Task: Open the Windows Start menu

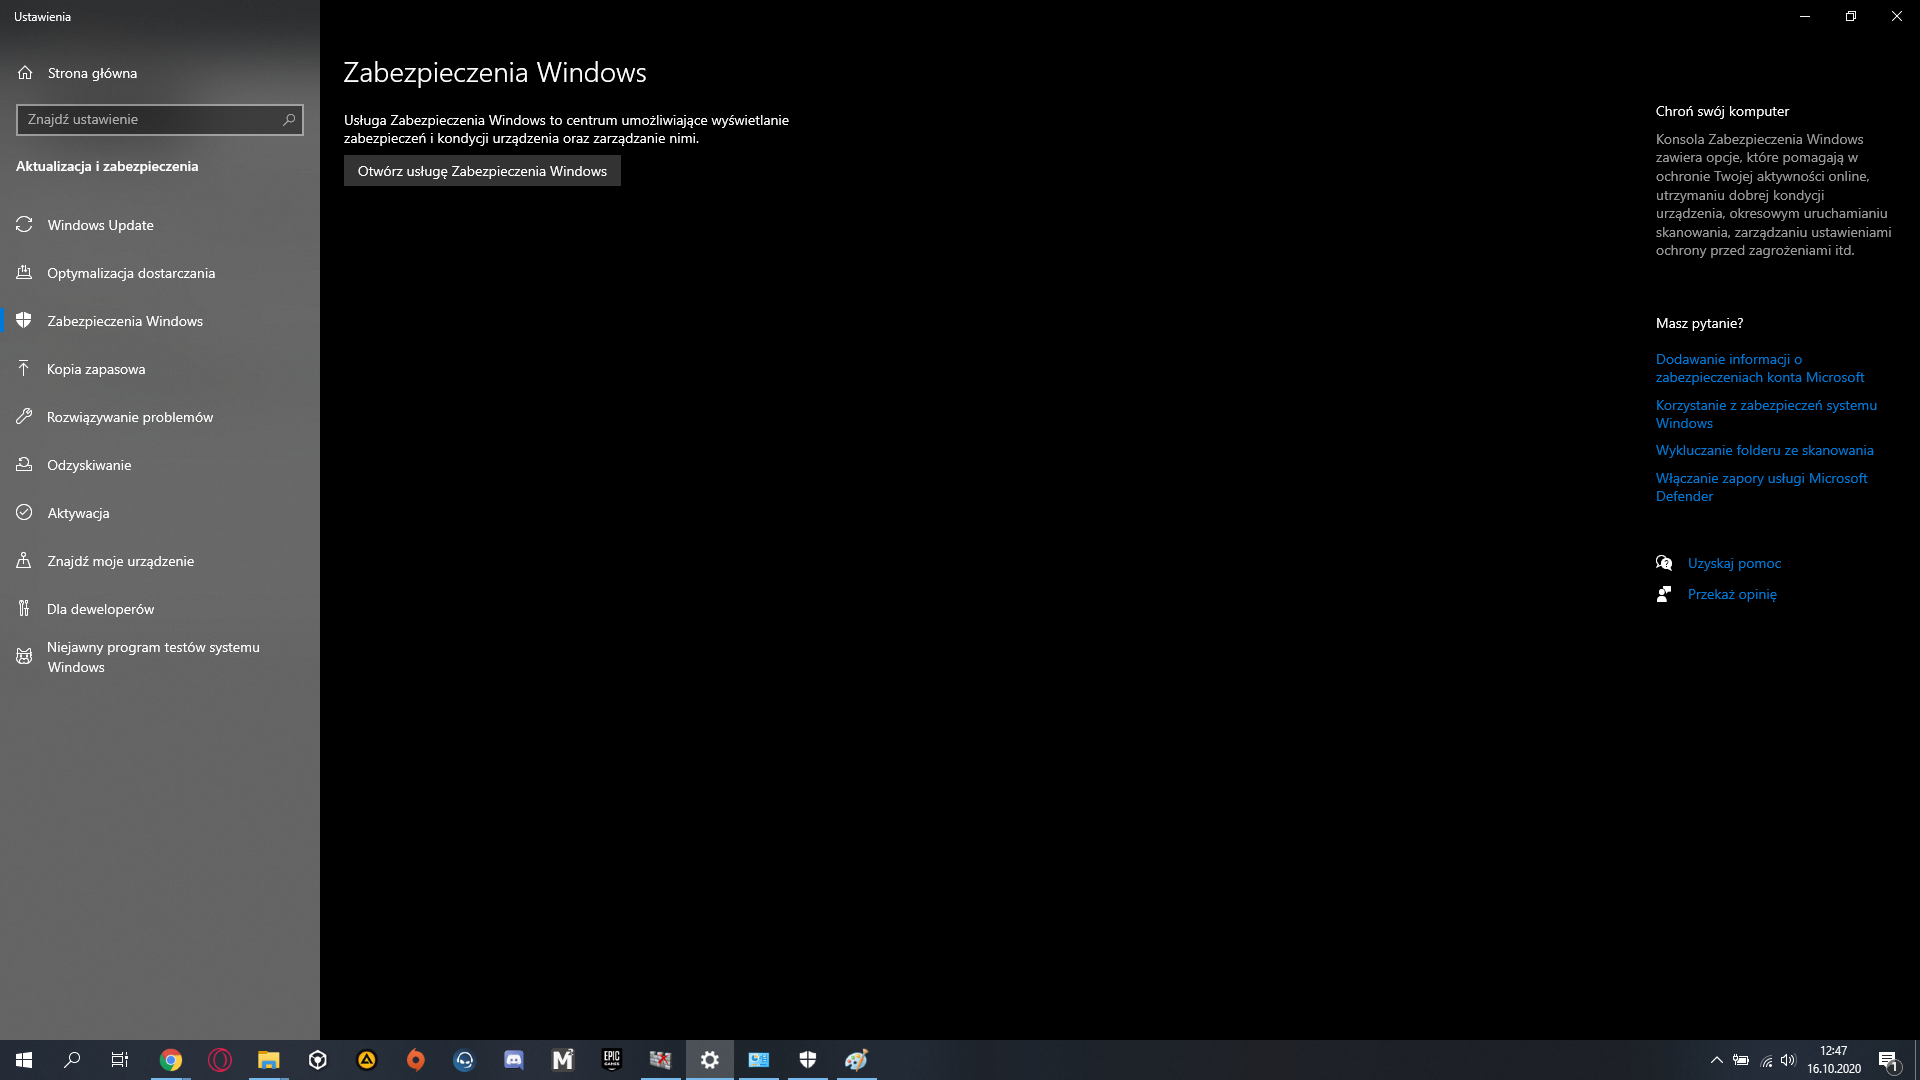Action: 24,1060
